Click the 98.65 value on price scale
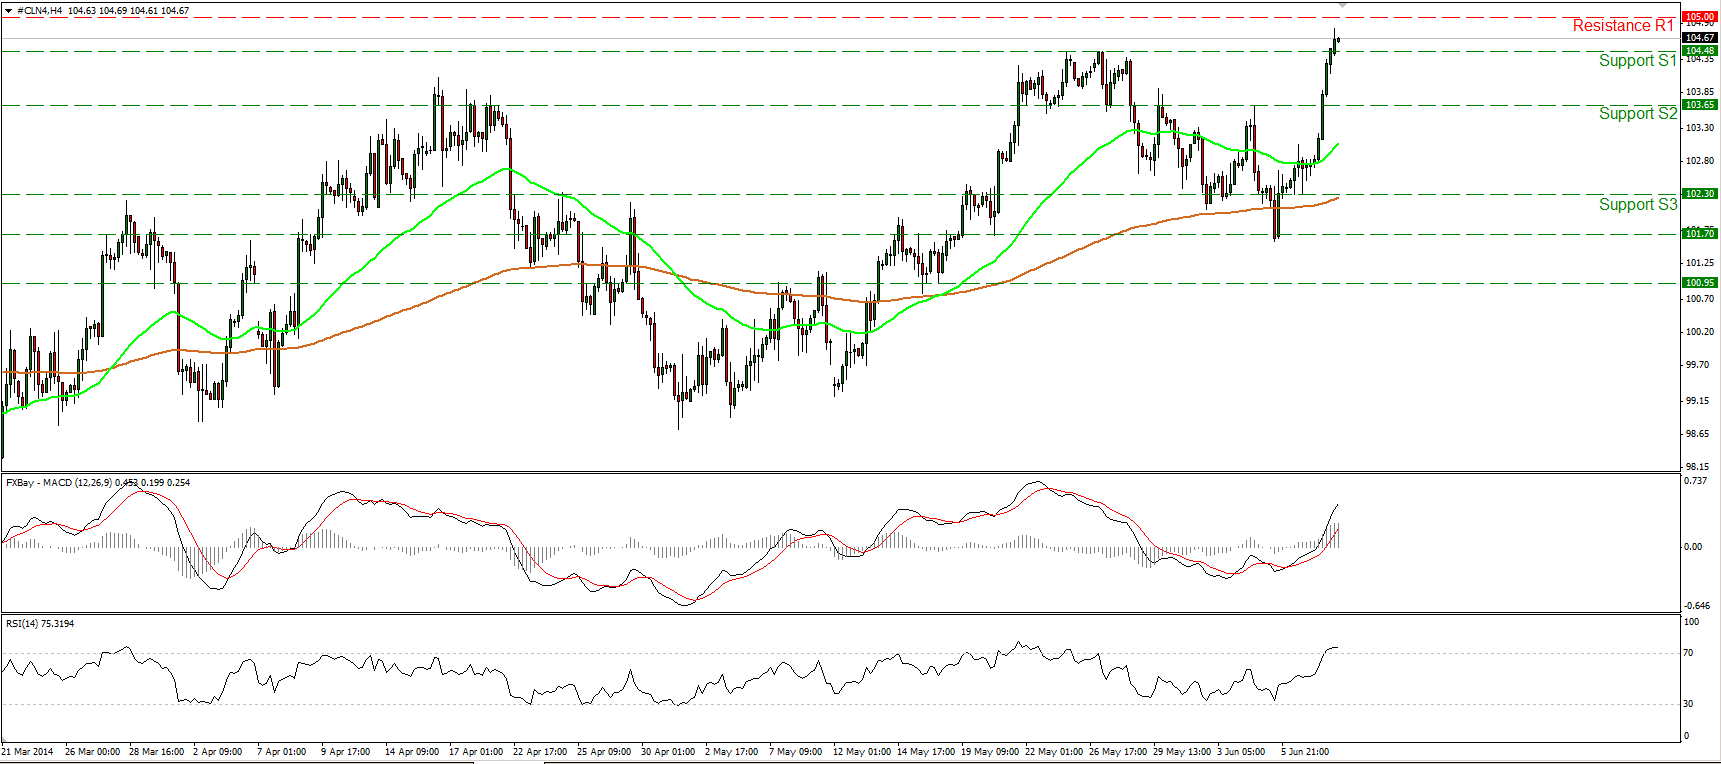Screen dimensions: 1721x764 click(x=1697, y=434)
